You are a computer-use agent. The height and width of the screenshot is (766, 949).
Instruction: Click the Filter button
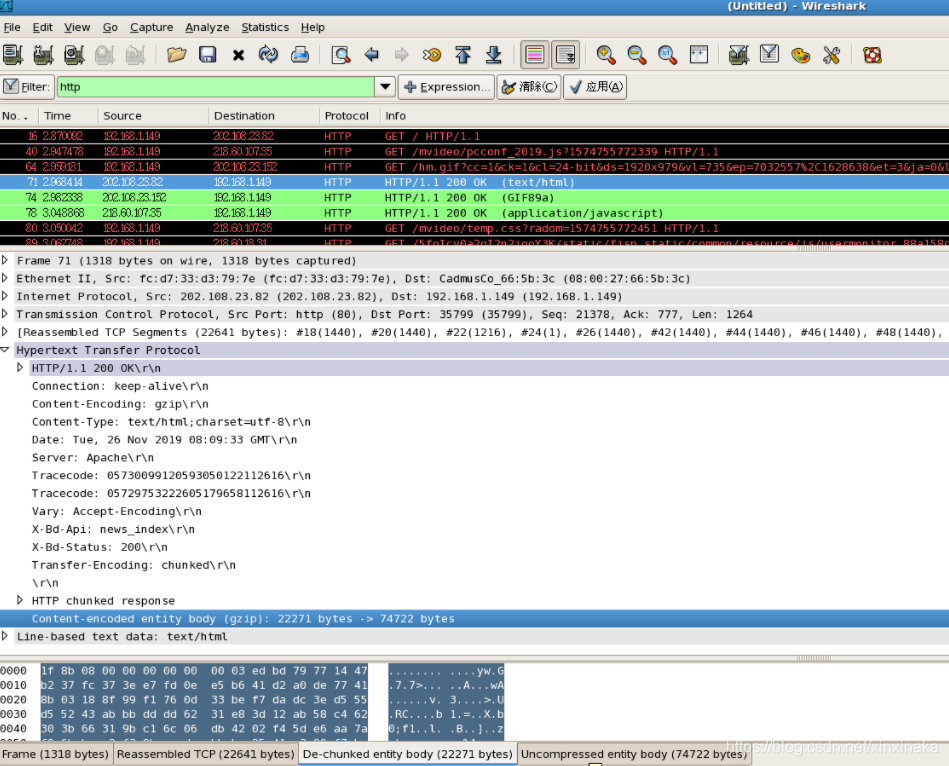tap(27, 87)
